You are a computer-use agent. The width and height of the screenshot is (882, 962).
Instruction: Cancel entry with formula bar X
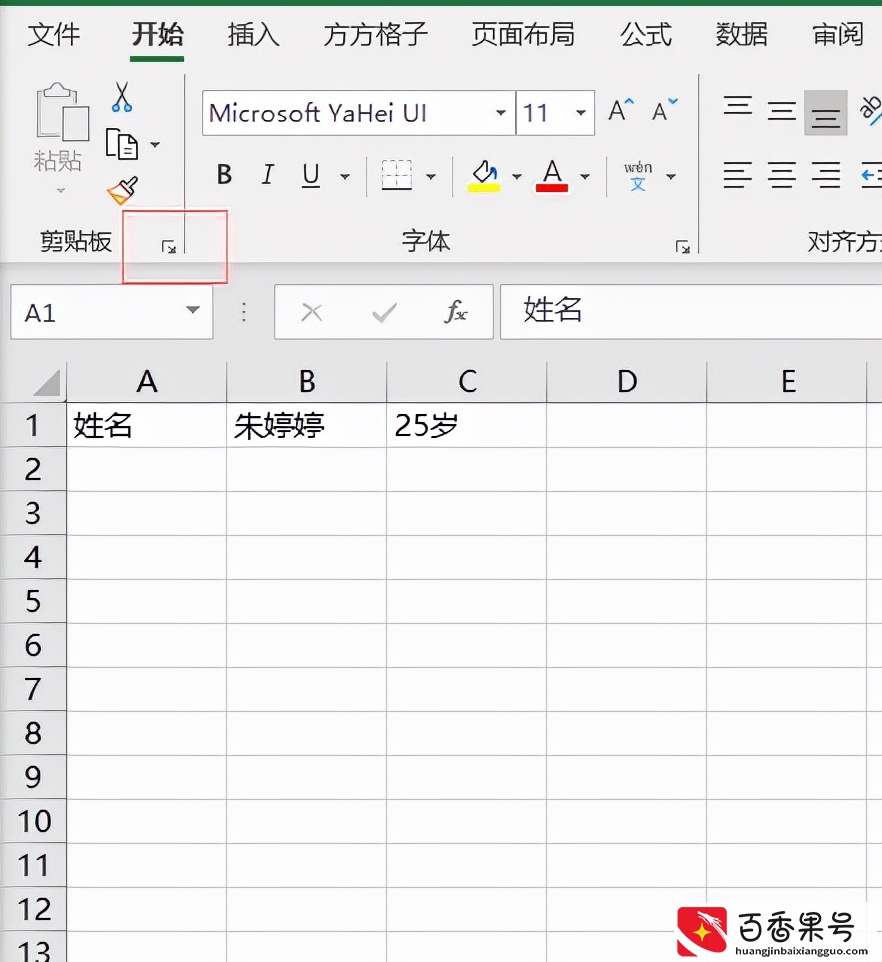[x=312, y=313]
